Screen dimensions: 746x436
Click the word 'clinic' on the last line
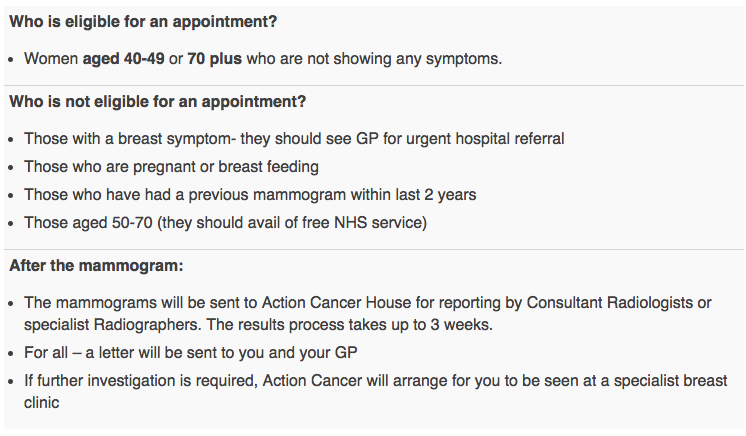[41, 403]
